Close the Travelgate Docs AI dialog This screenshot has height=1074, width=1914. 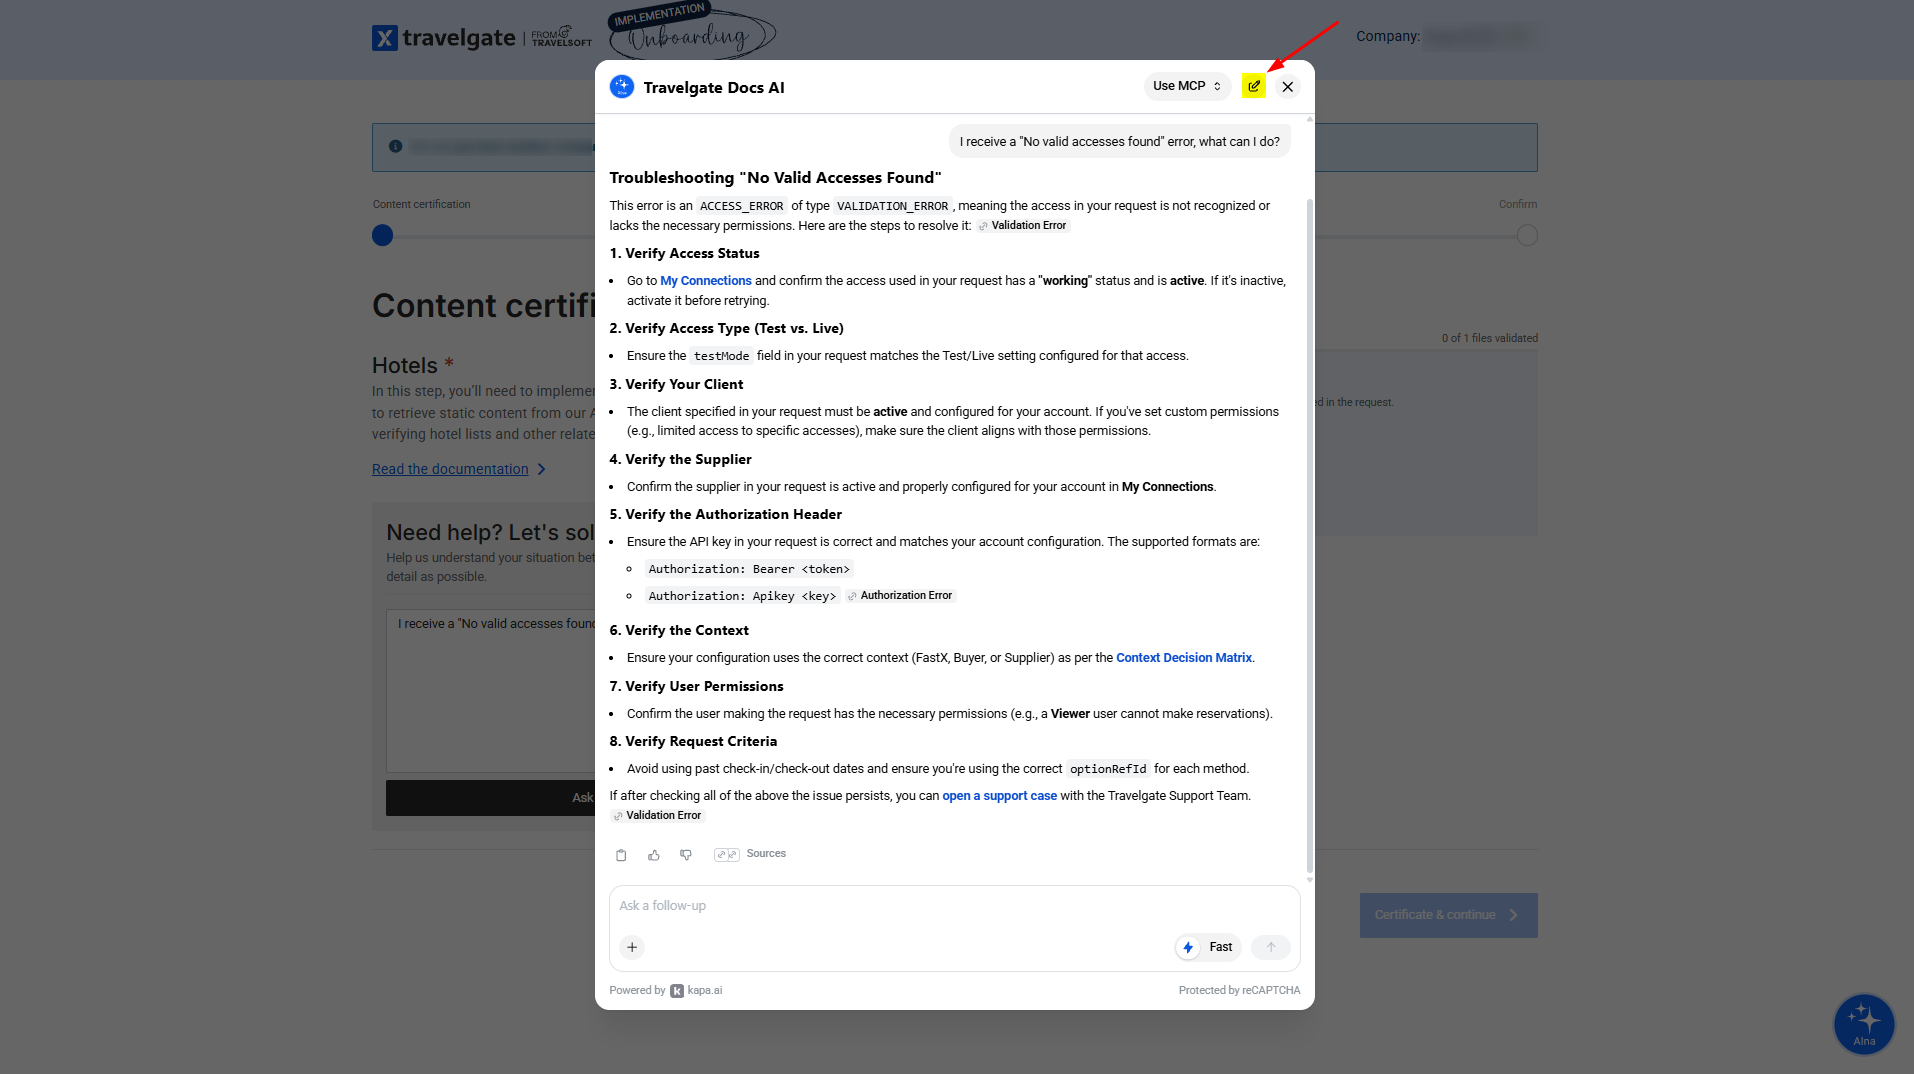[1287, 87]
